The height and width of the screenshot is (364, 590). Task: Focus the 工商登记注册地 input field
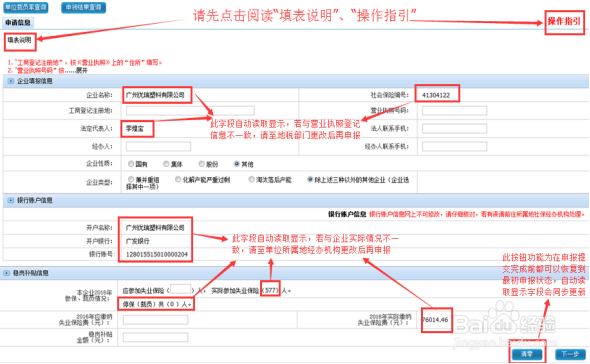click(x=190, y=110)
